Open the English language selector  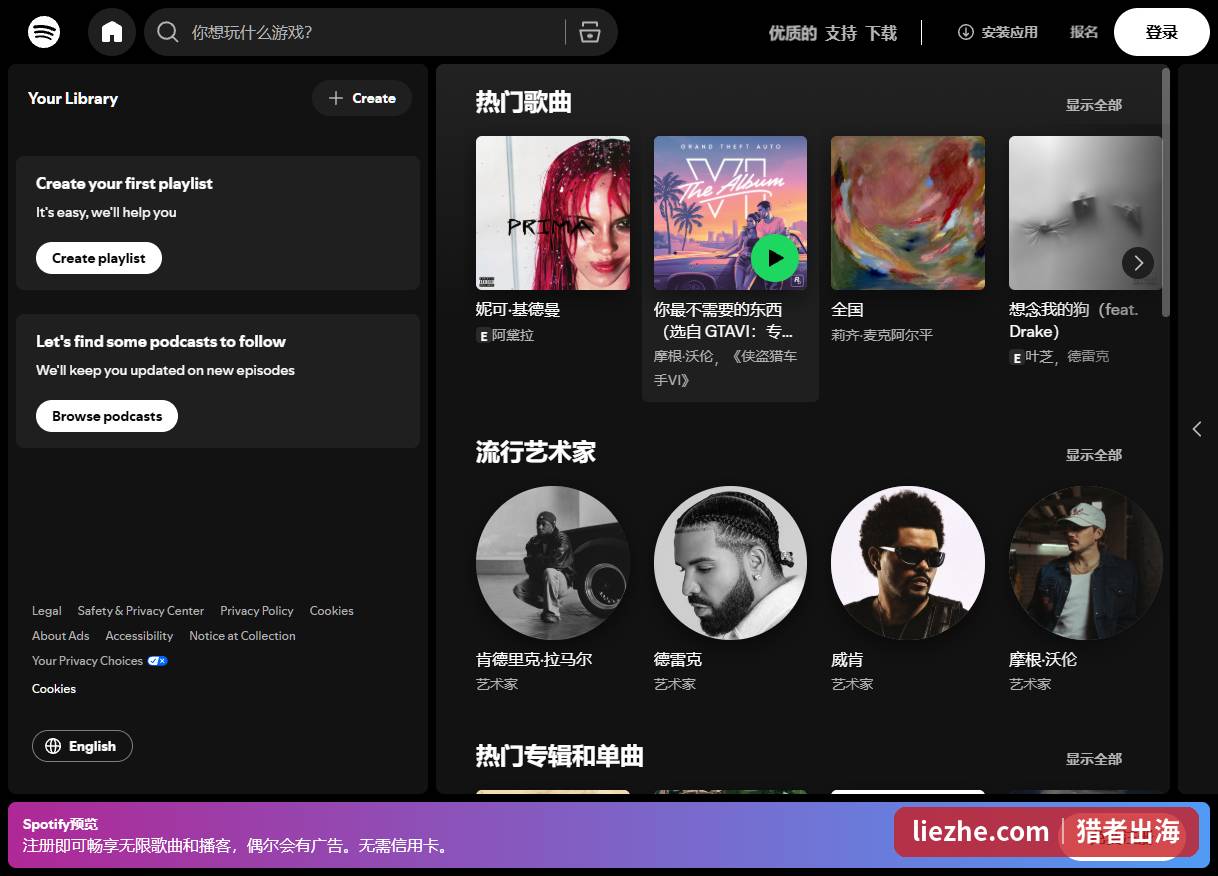tap(82, 746)
